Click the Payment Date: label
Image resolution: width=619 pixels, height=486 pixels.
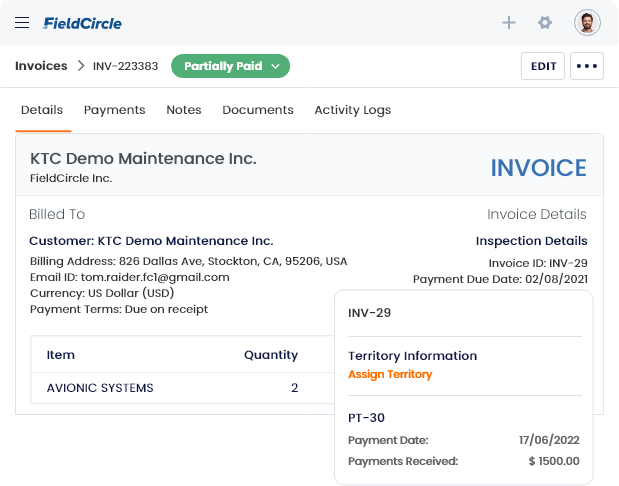[x=388, y=440]
